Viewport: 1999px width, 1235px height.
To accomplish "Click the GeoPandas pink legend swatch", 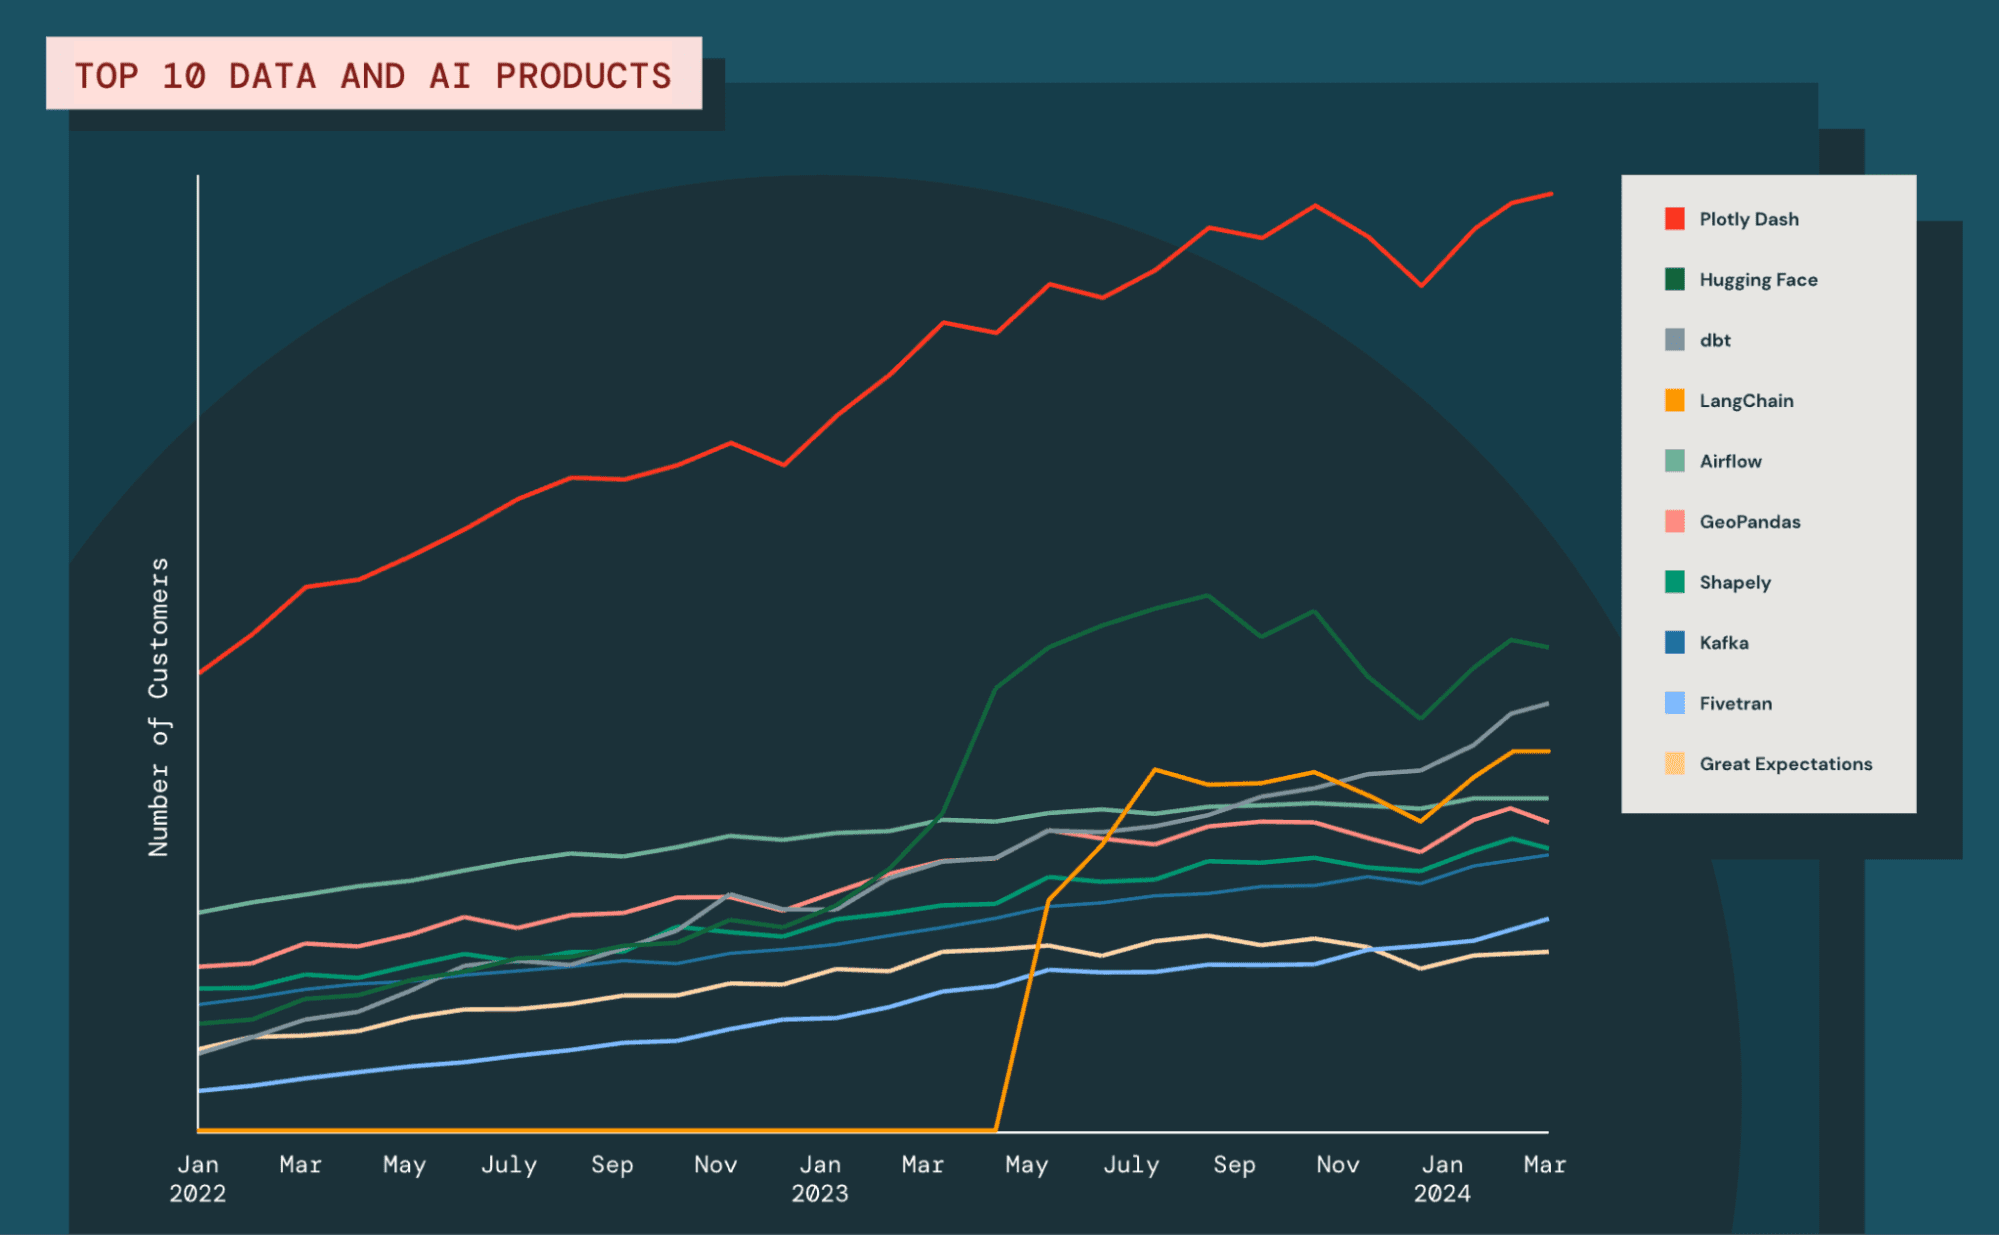I will point(1674,521).
